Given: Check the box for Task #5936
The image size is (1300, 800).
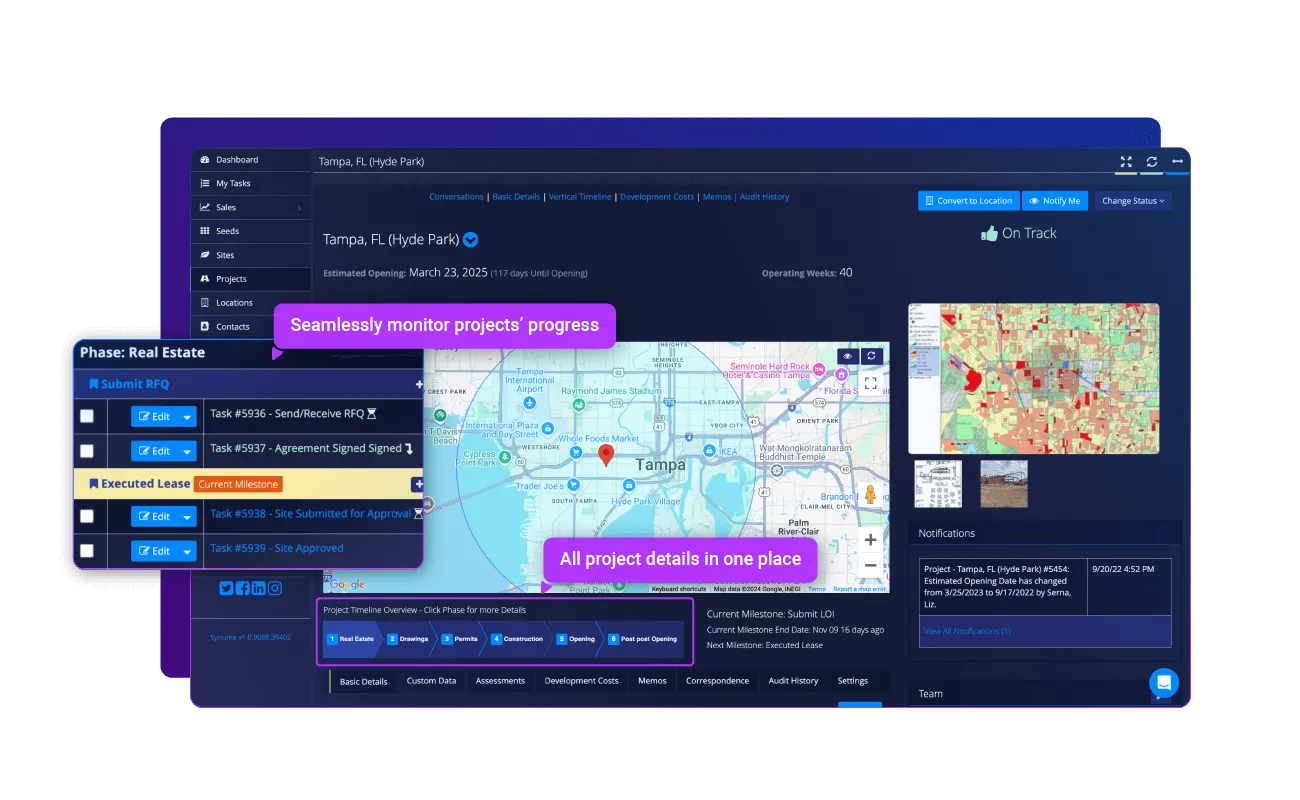Looking at the screenshot, I should click(87, 416).
